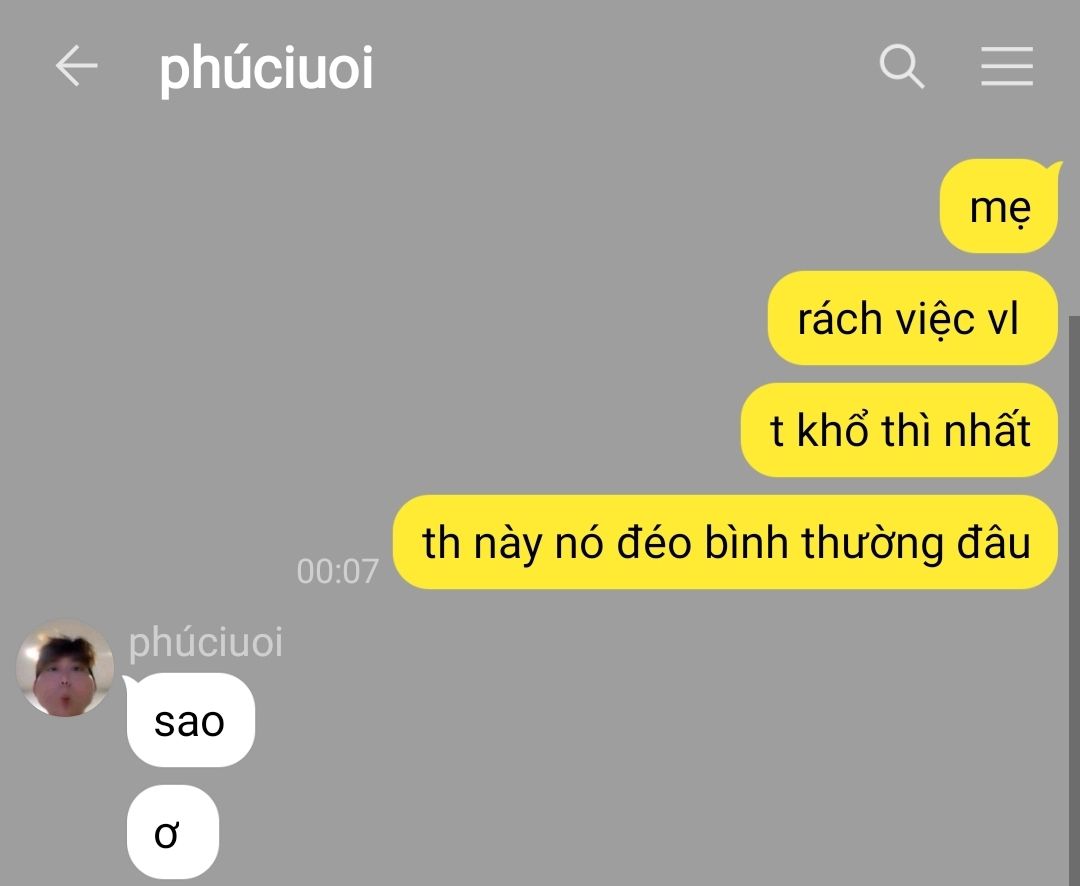Tap the phúciuoi chat title in the header
1080x886 pixels.
pos(266,68)
